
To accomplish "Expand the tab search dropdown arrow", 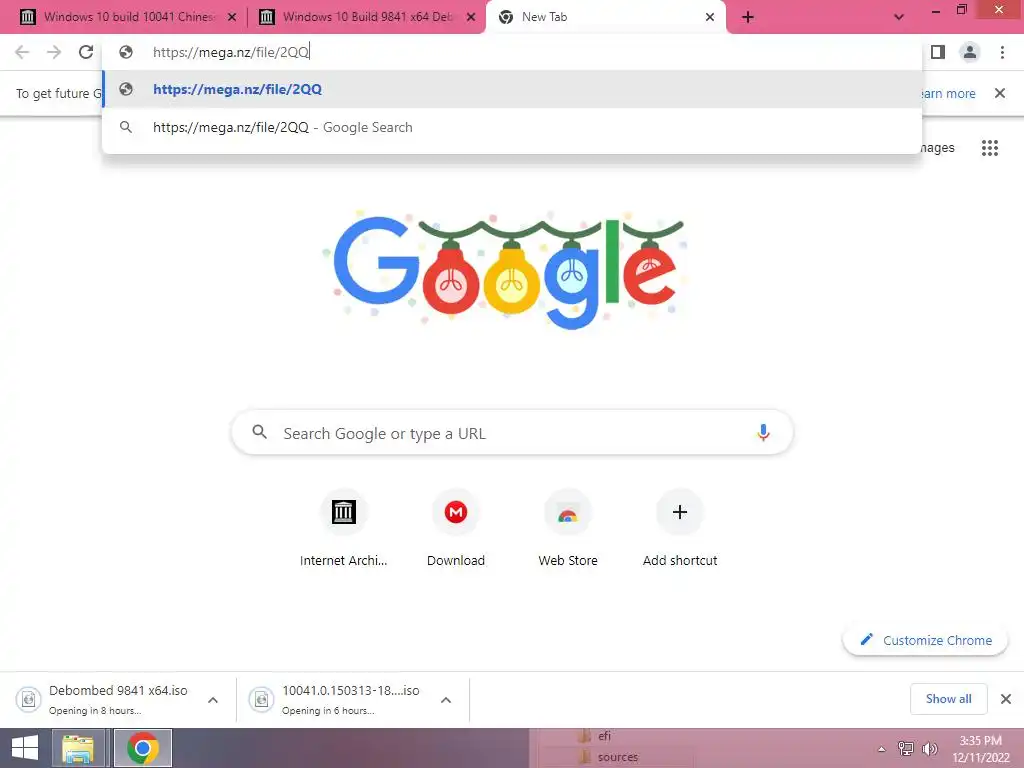I will (899, 17).
